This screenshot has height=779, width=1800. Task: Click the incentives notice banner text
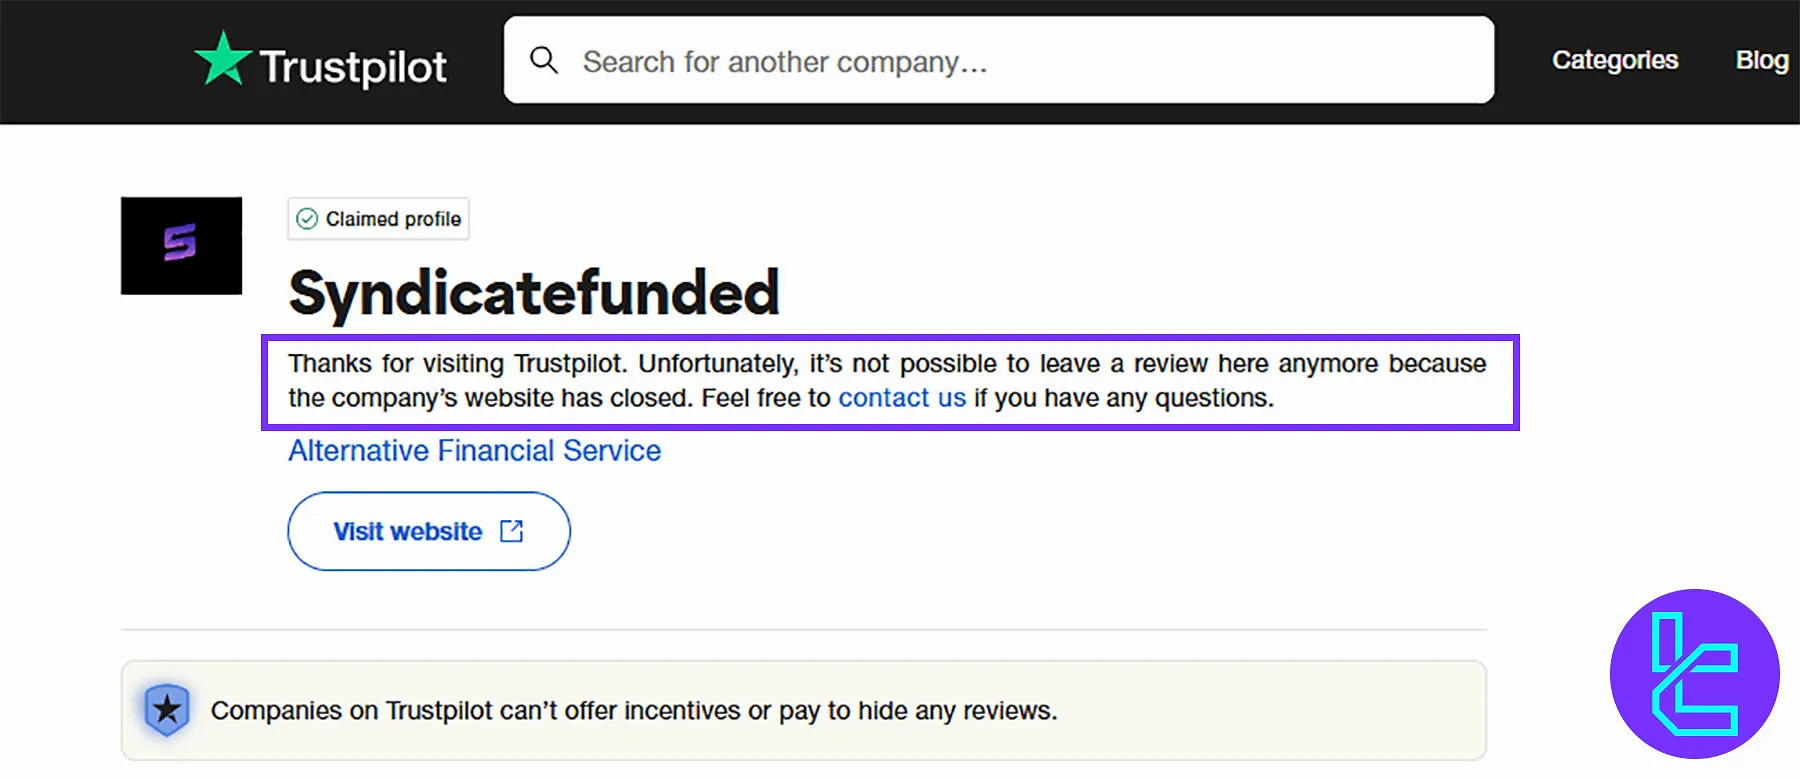[x=633, y=711]
